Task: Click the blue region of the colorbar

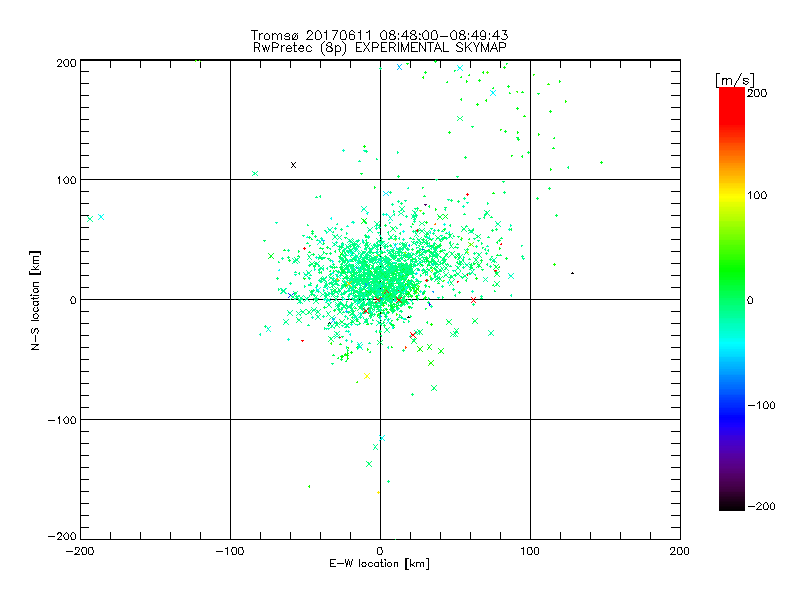Action: (732, 413)
